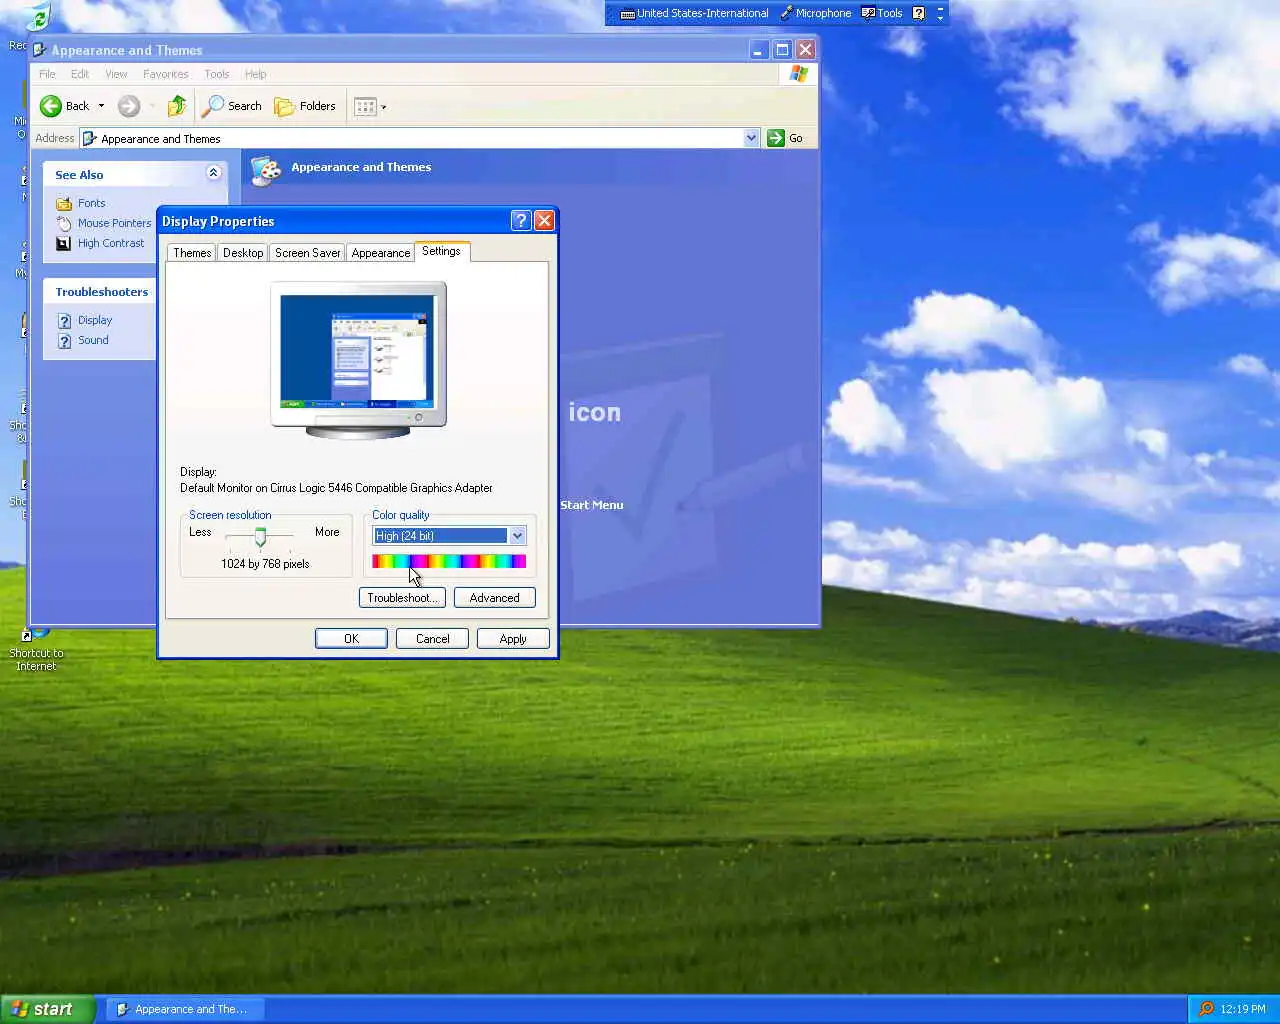This screenshot has width=1280, height=1024.
Task: Open the Fonts link
Action: coord(92,203)
